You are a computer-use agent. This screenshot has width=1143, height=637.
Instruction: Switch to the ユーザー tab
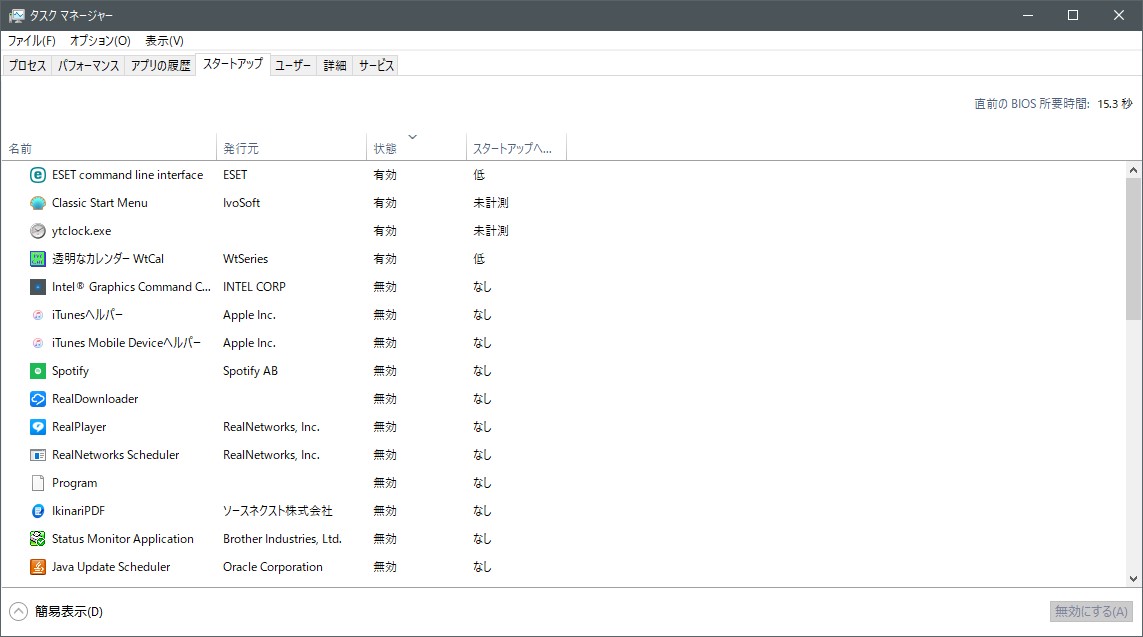point(293,66)
